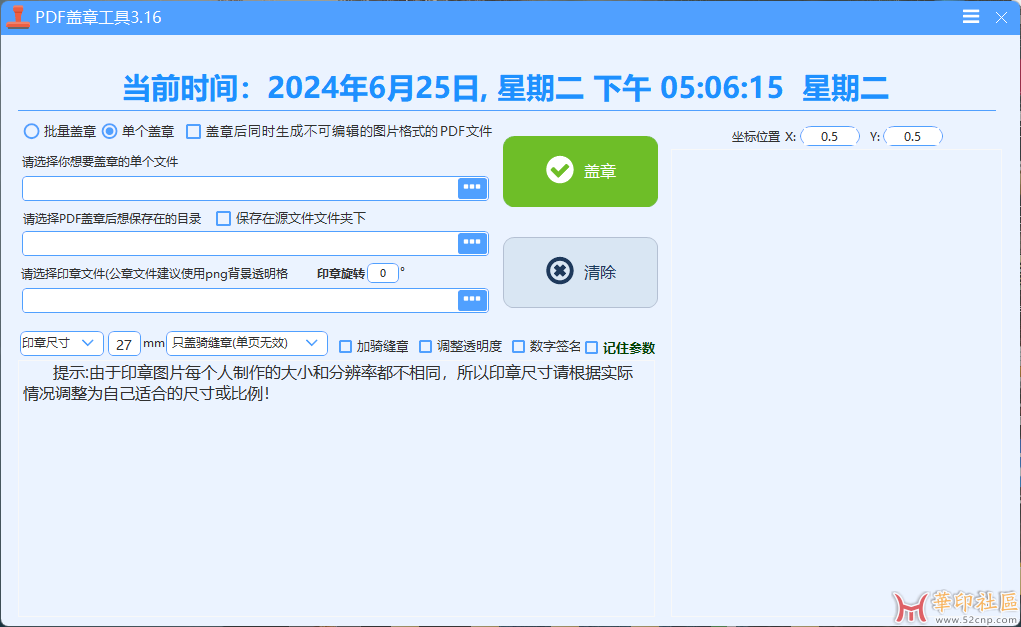Toggle the 调整透明度 checkbox
The image size is (1021, 627).
tap(426, 347)
